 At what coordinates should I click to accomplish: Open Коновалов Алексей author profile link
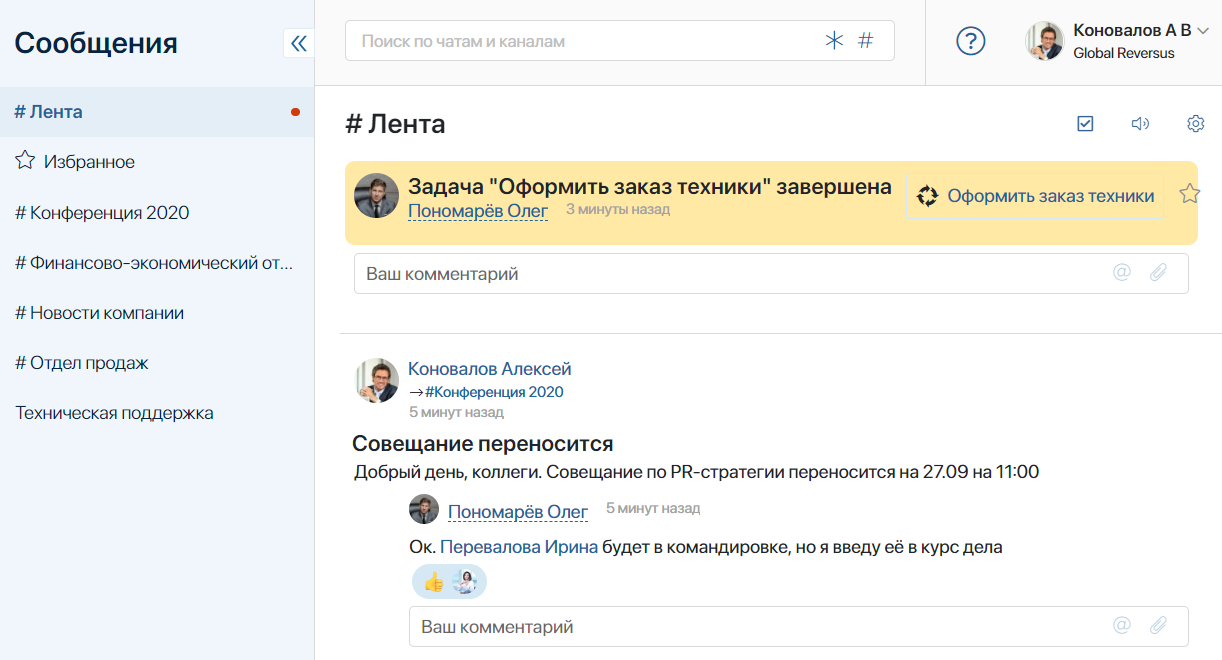point(490,369)
